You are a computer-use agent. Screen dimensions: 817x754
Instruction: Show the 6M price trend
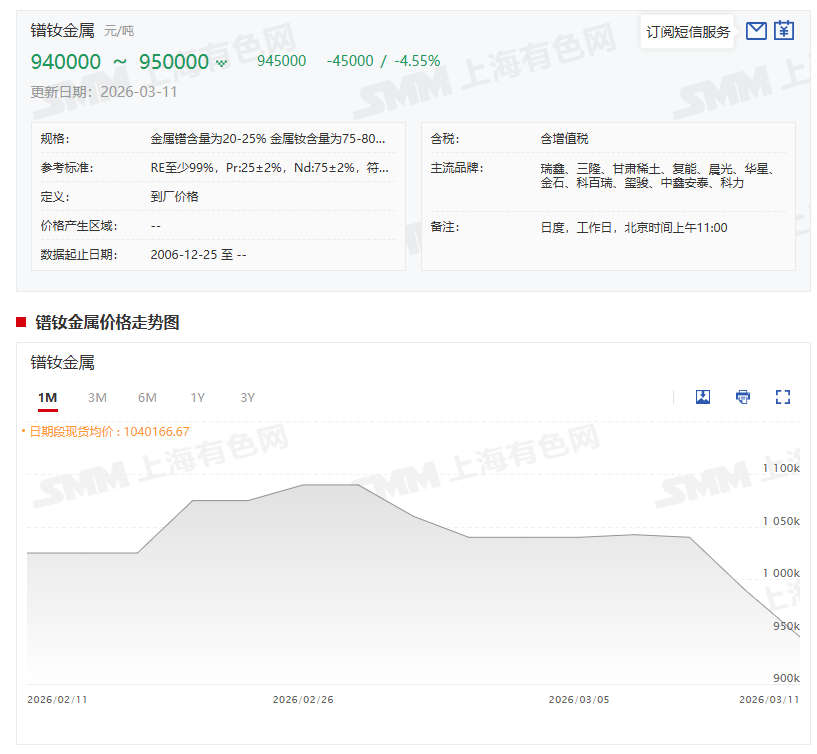147,398
